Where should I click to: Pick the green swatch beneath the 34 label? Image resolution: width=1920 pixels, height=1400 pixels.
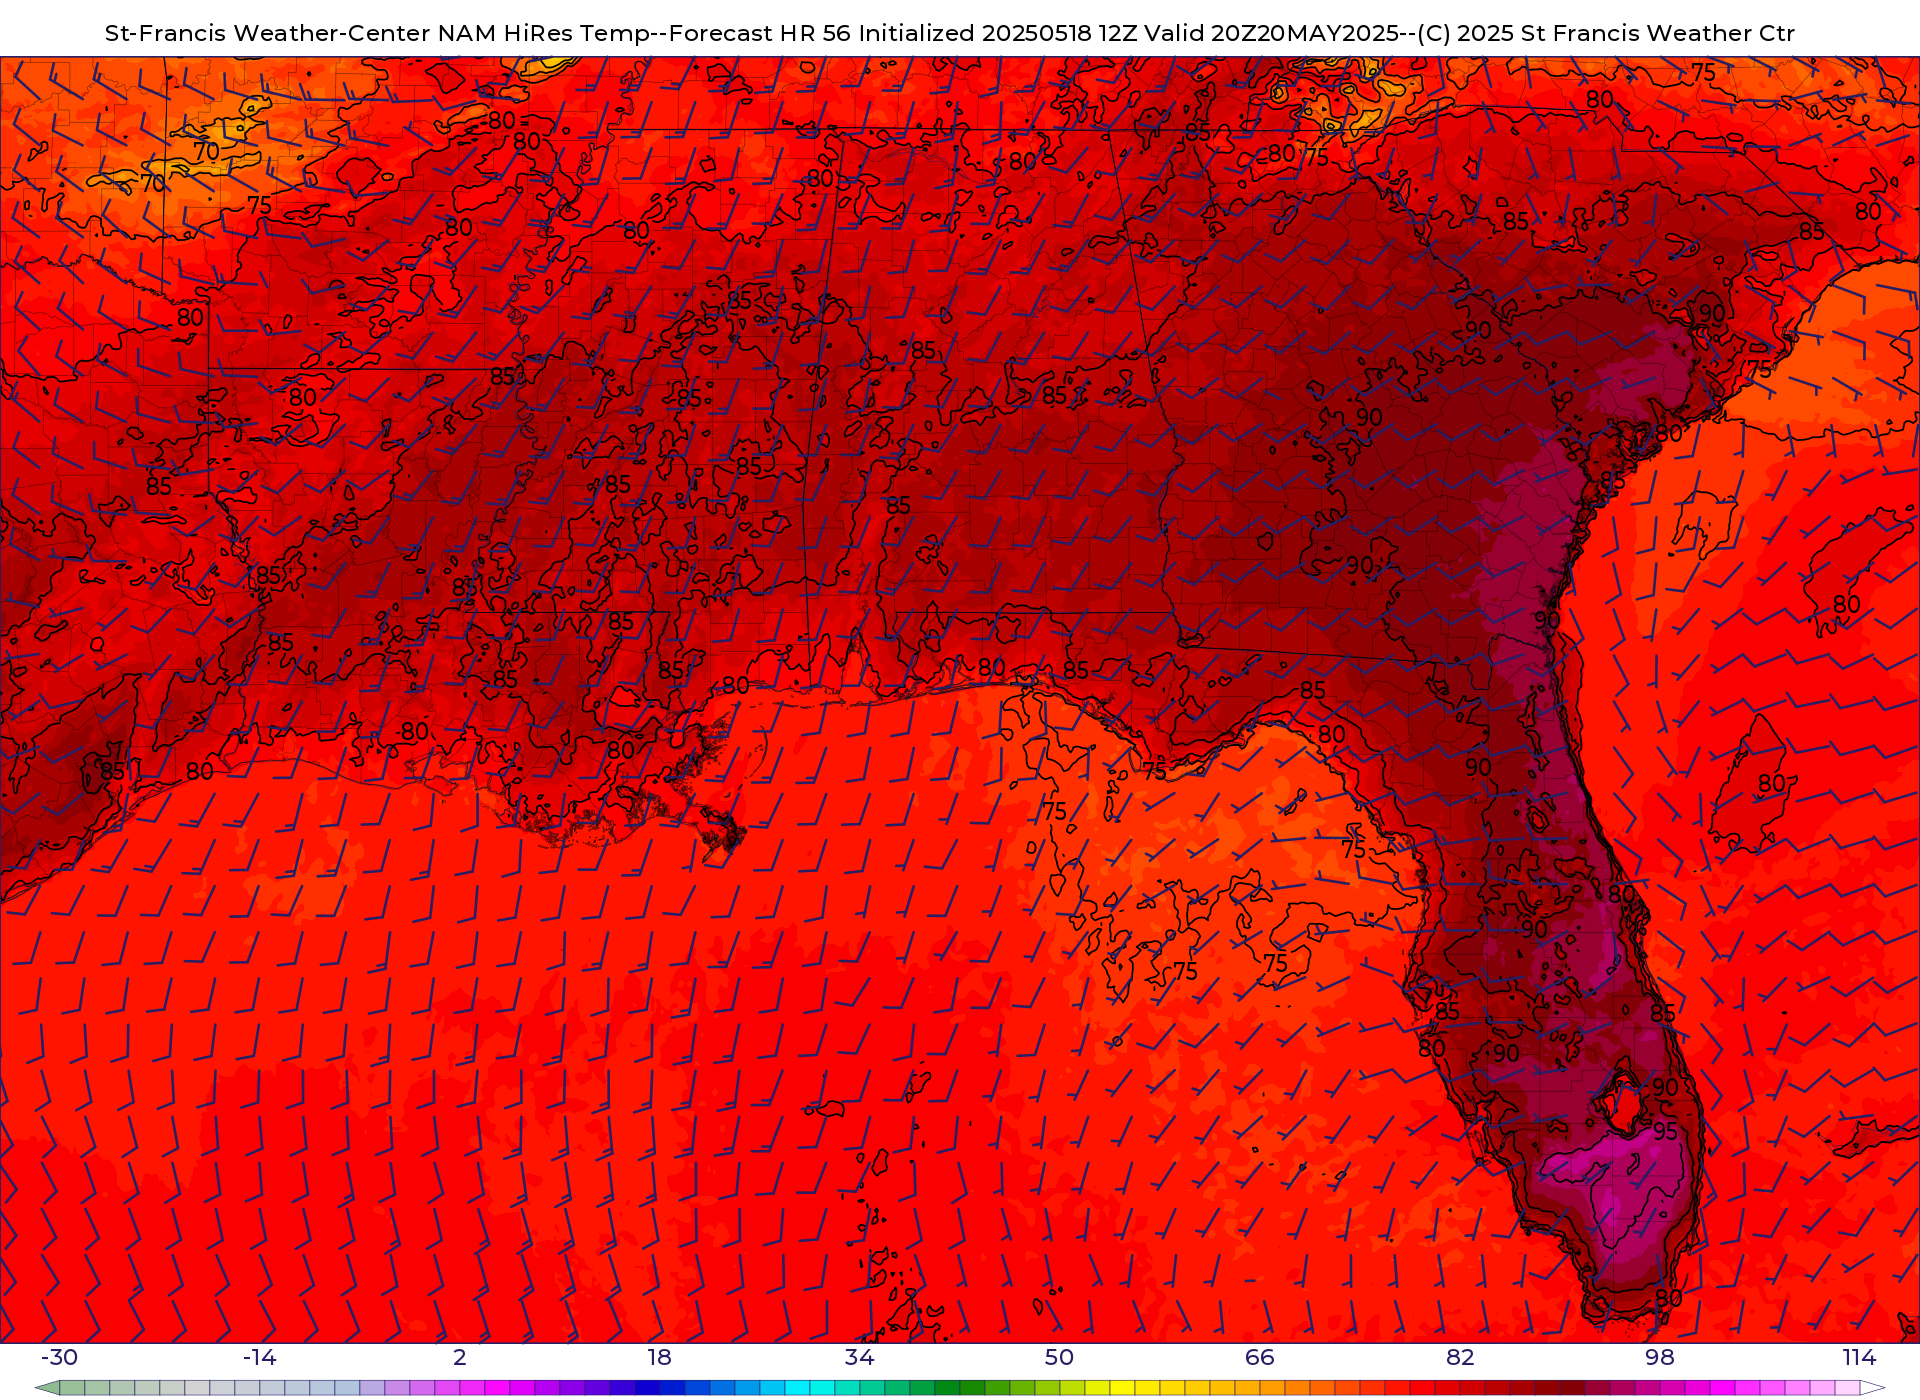coord(872,1388)
